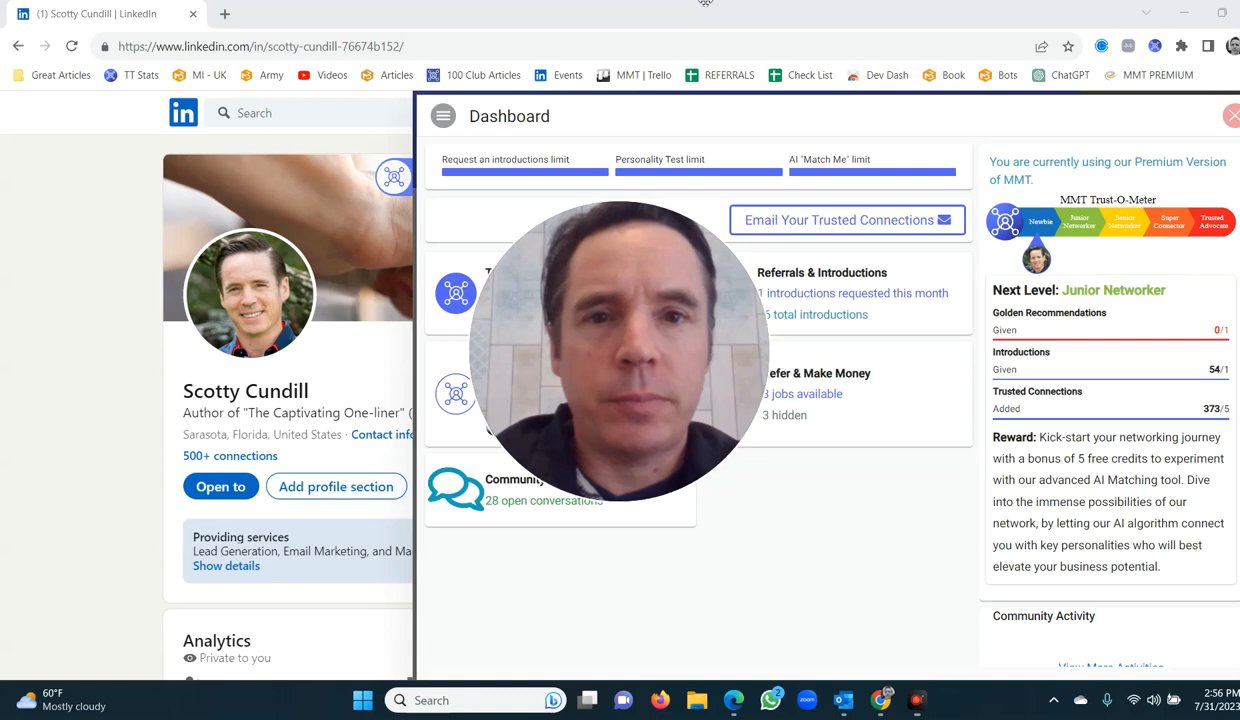Viewport: 1240px width, 720px height.
Task: Open WhatsApp from the taskbar
Action: pos(771,700)
